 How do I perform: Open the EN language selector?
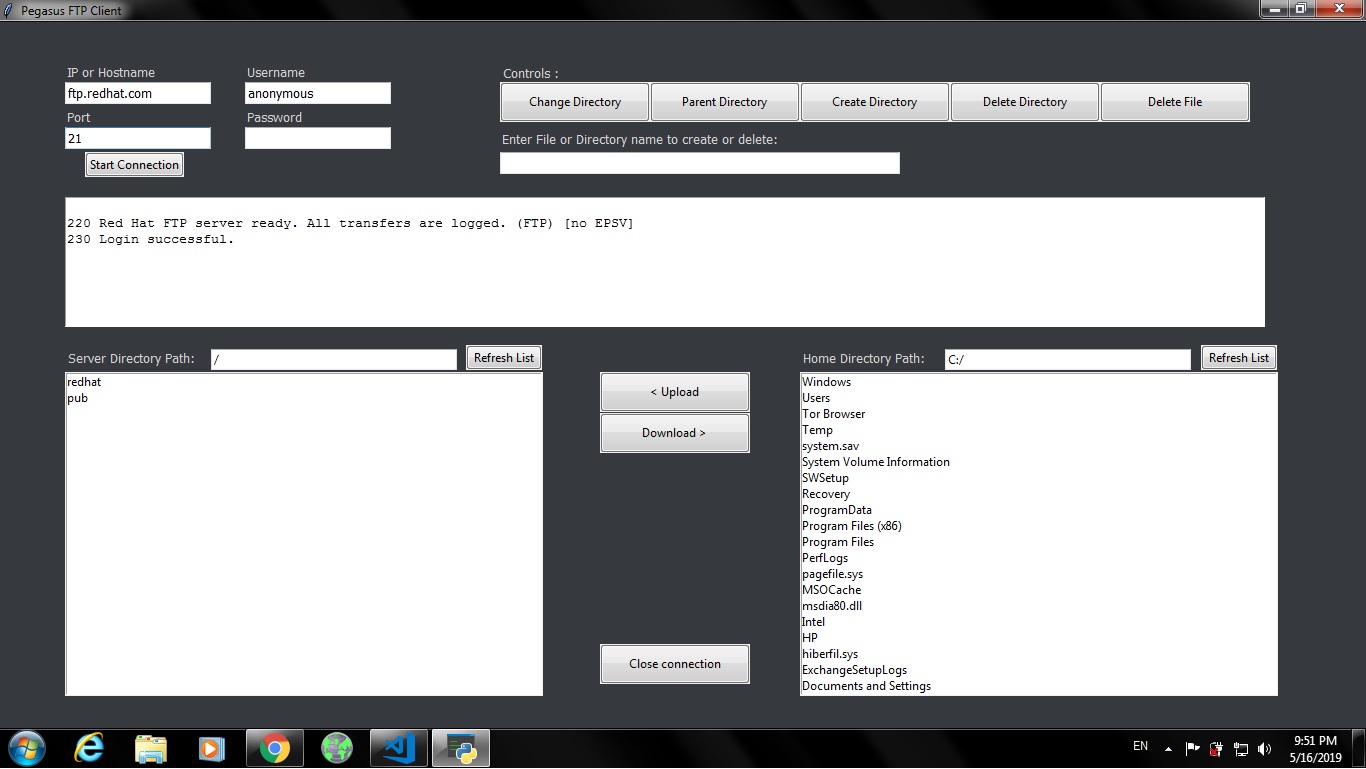[1140, 746]
